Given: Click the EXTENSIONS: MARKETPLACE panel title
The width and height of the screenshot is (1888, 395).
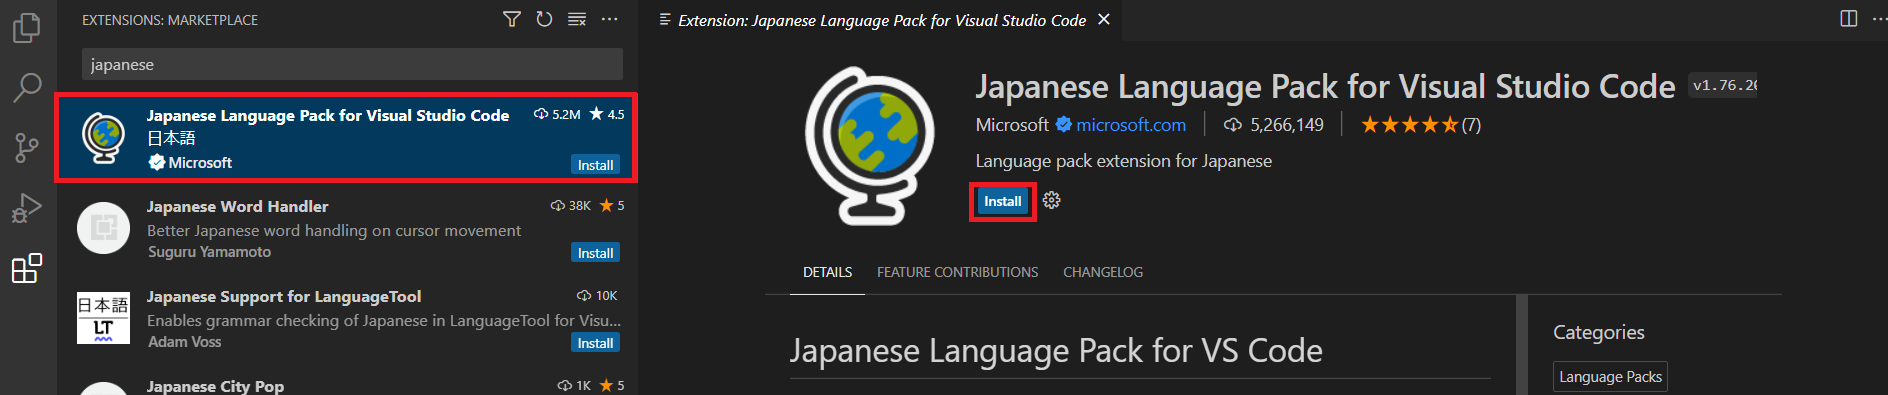Looking at the screenshot, I should 170,20.
